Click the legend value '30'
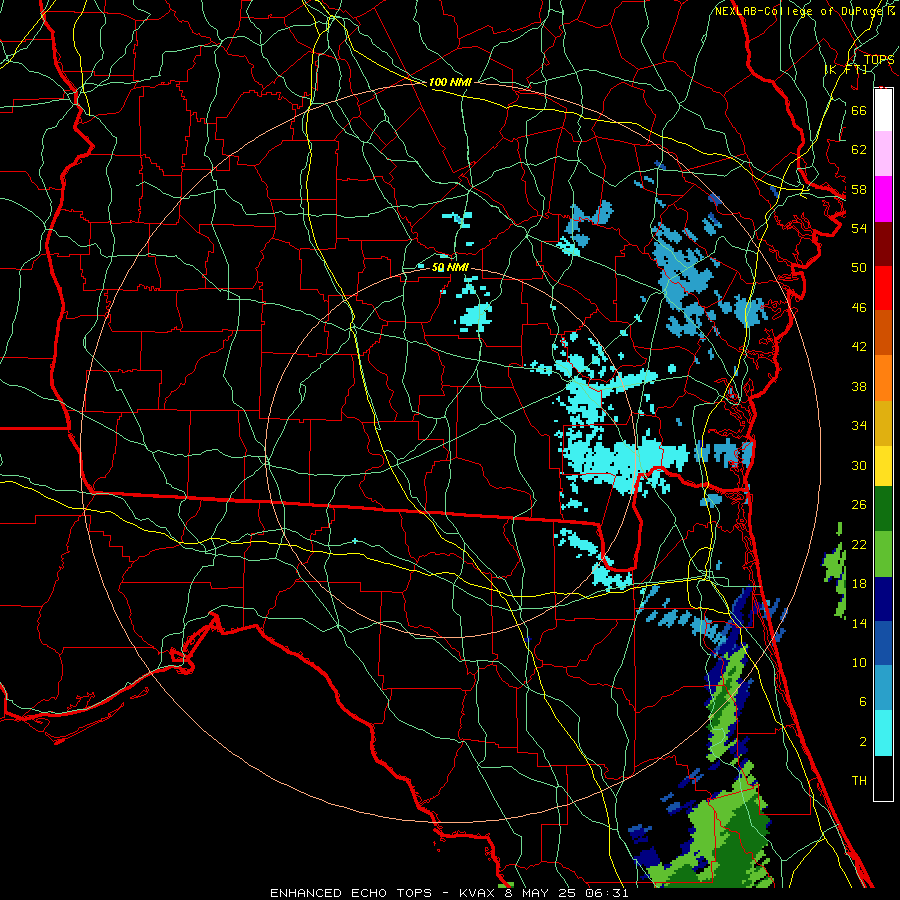 pyautogui.click(x=859, y=465)
